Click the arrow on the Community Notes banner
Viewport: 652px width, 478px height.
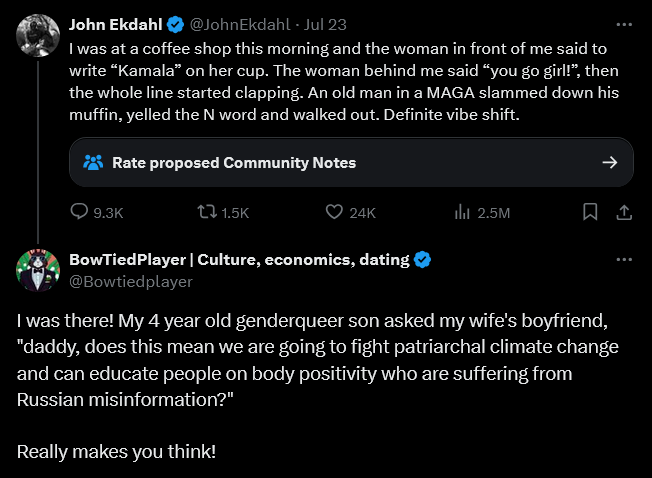click(x=610, y=162)
